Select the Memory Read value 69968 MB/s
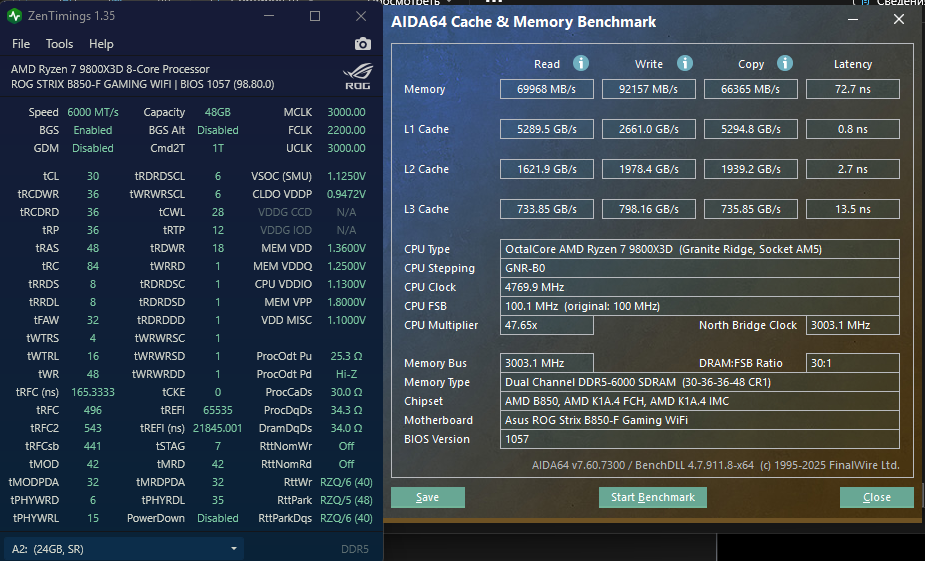 point(547,89)
